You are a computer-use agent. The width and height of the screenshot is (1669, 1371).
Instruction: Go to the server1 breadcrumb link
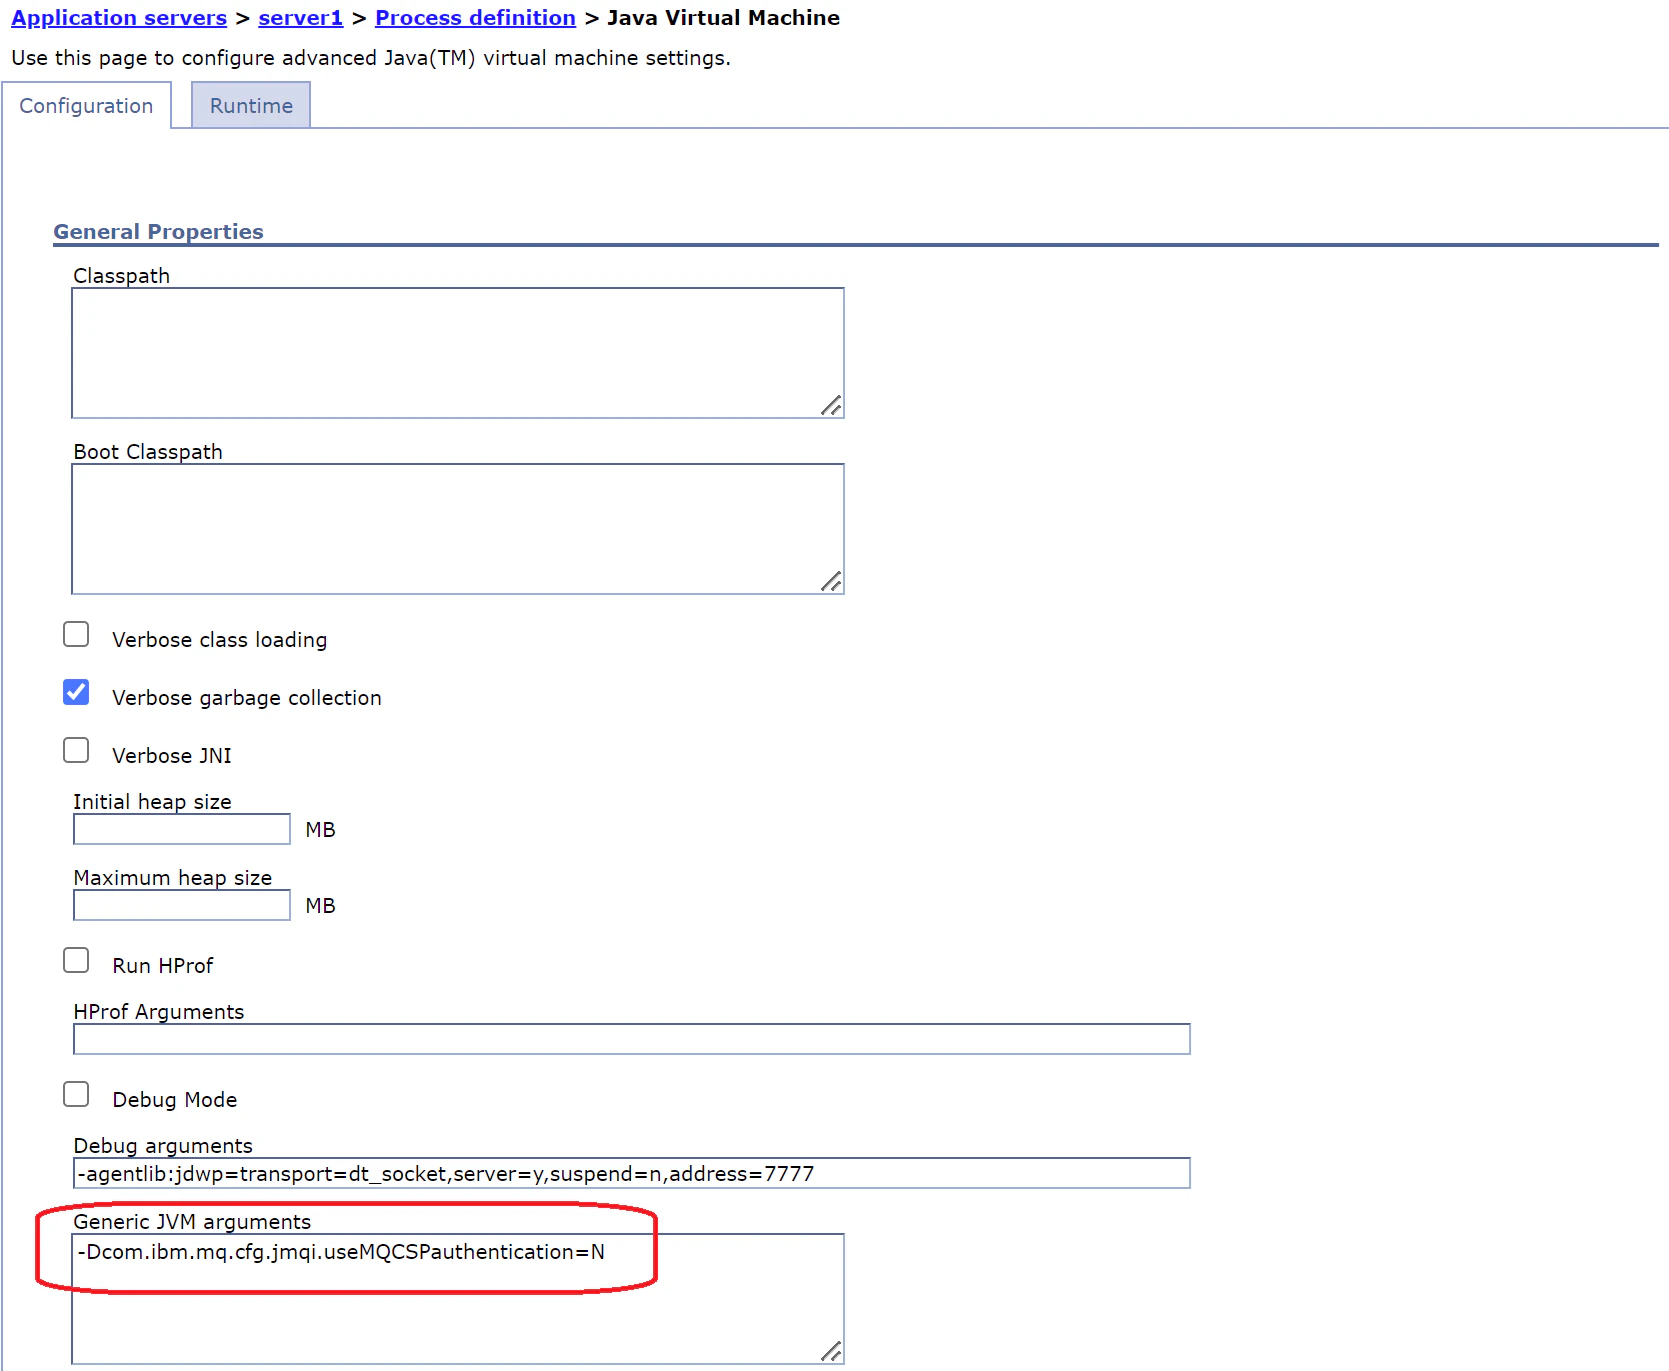[300, 18]
